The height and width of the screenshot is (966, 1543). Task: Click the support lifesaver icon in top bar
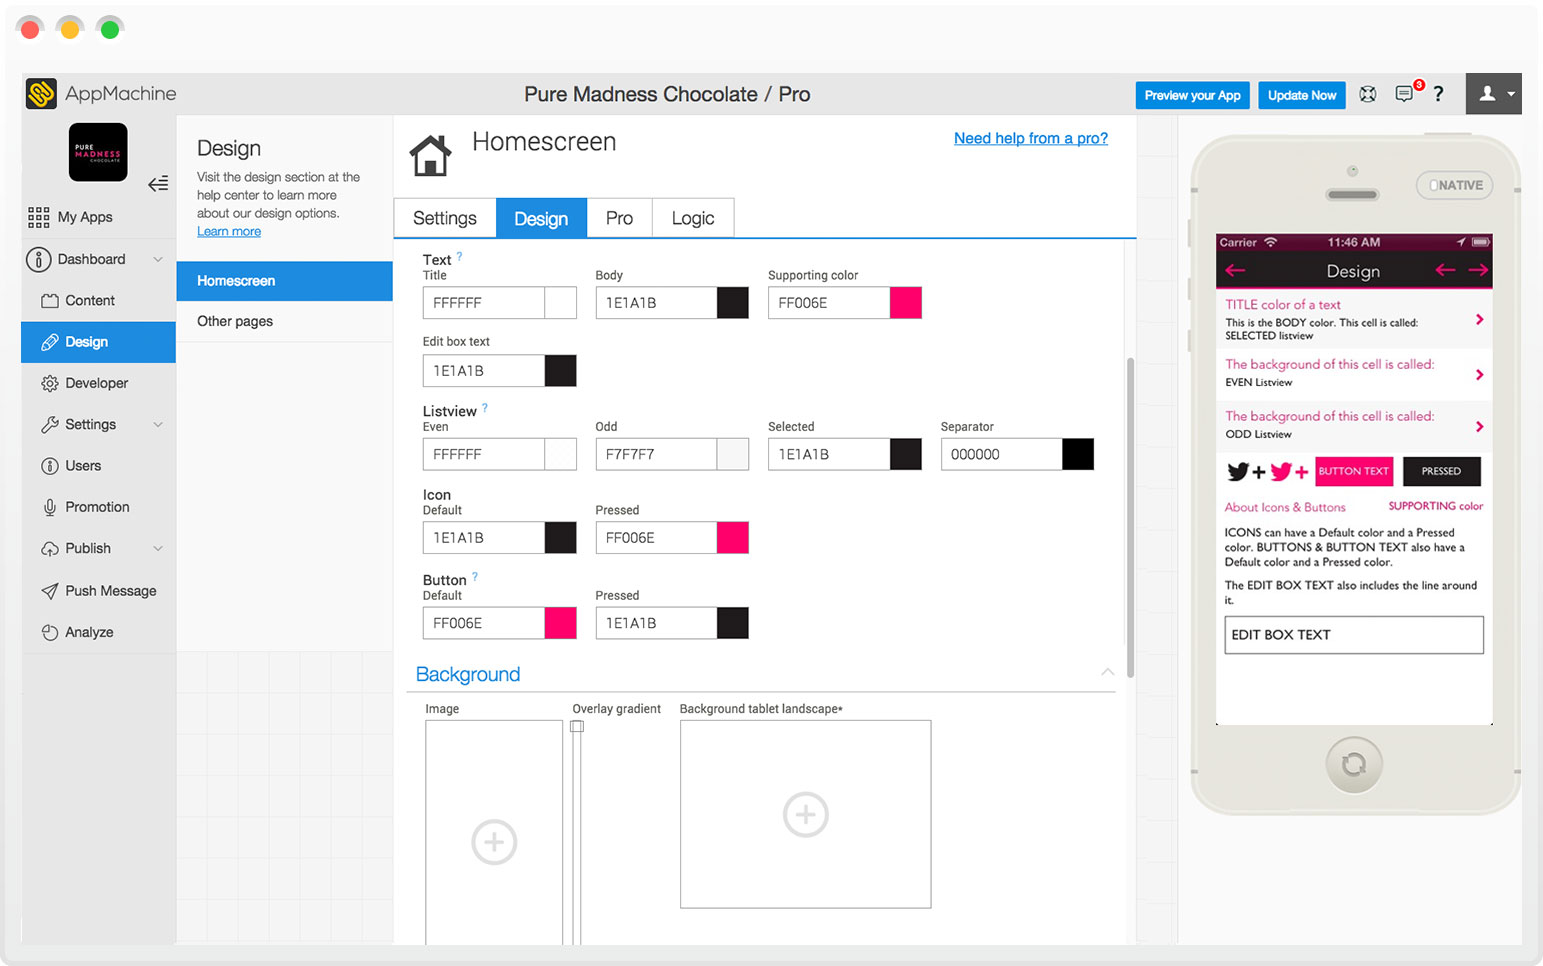click(x=1367, y=94)
